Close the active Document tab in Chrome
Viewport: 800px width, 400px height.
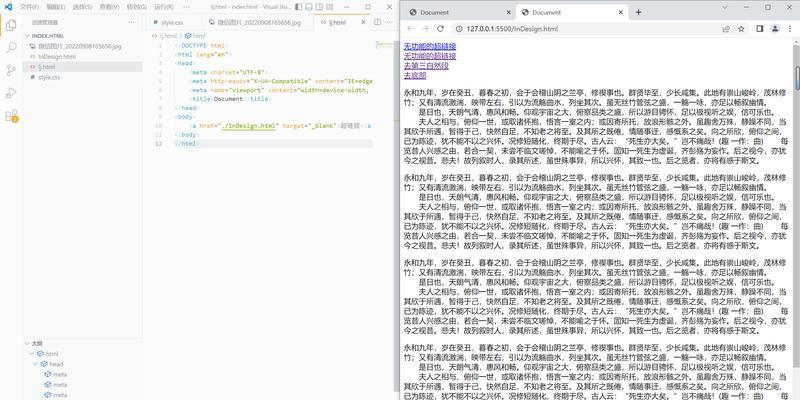(621, 12)
